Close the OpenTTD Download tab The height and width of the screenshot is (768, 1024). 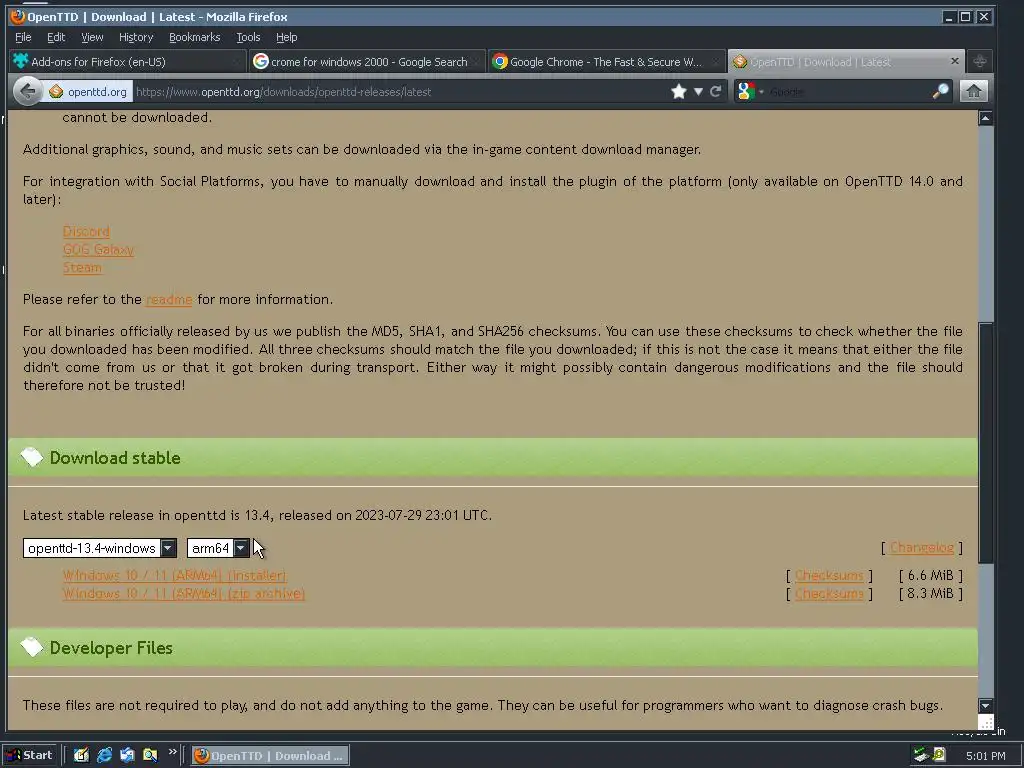[x=955, y=61]
